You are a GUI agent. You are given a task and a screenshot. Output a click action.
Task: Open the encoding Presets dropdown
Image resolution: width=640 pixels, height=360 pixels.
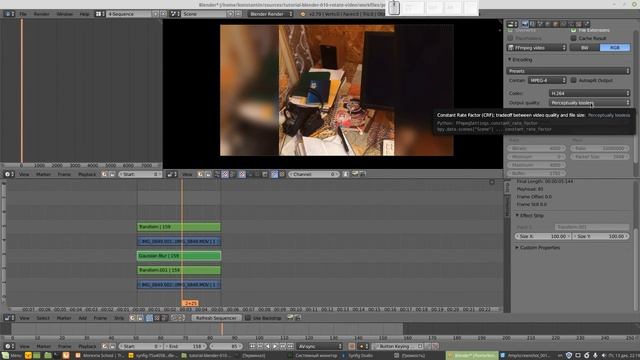[x=568, y=71]
